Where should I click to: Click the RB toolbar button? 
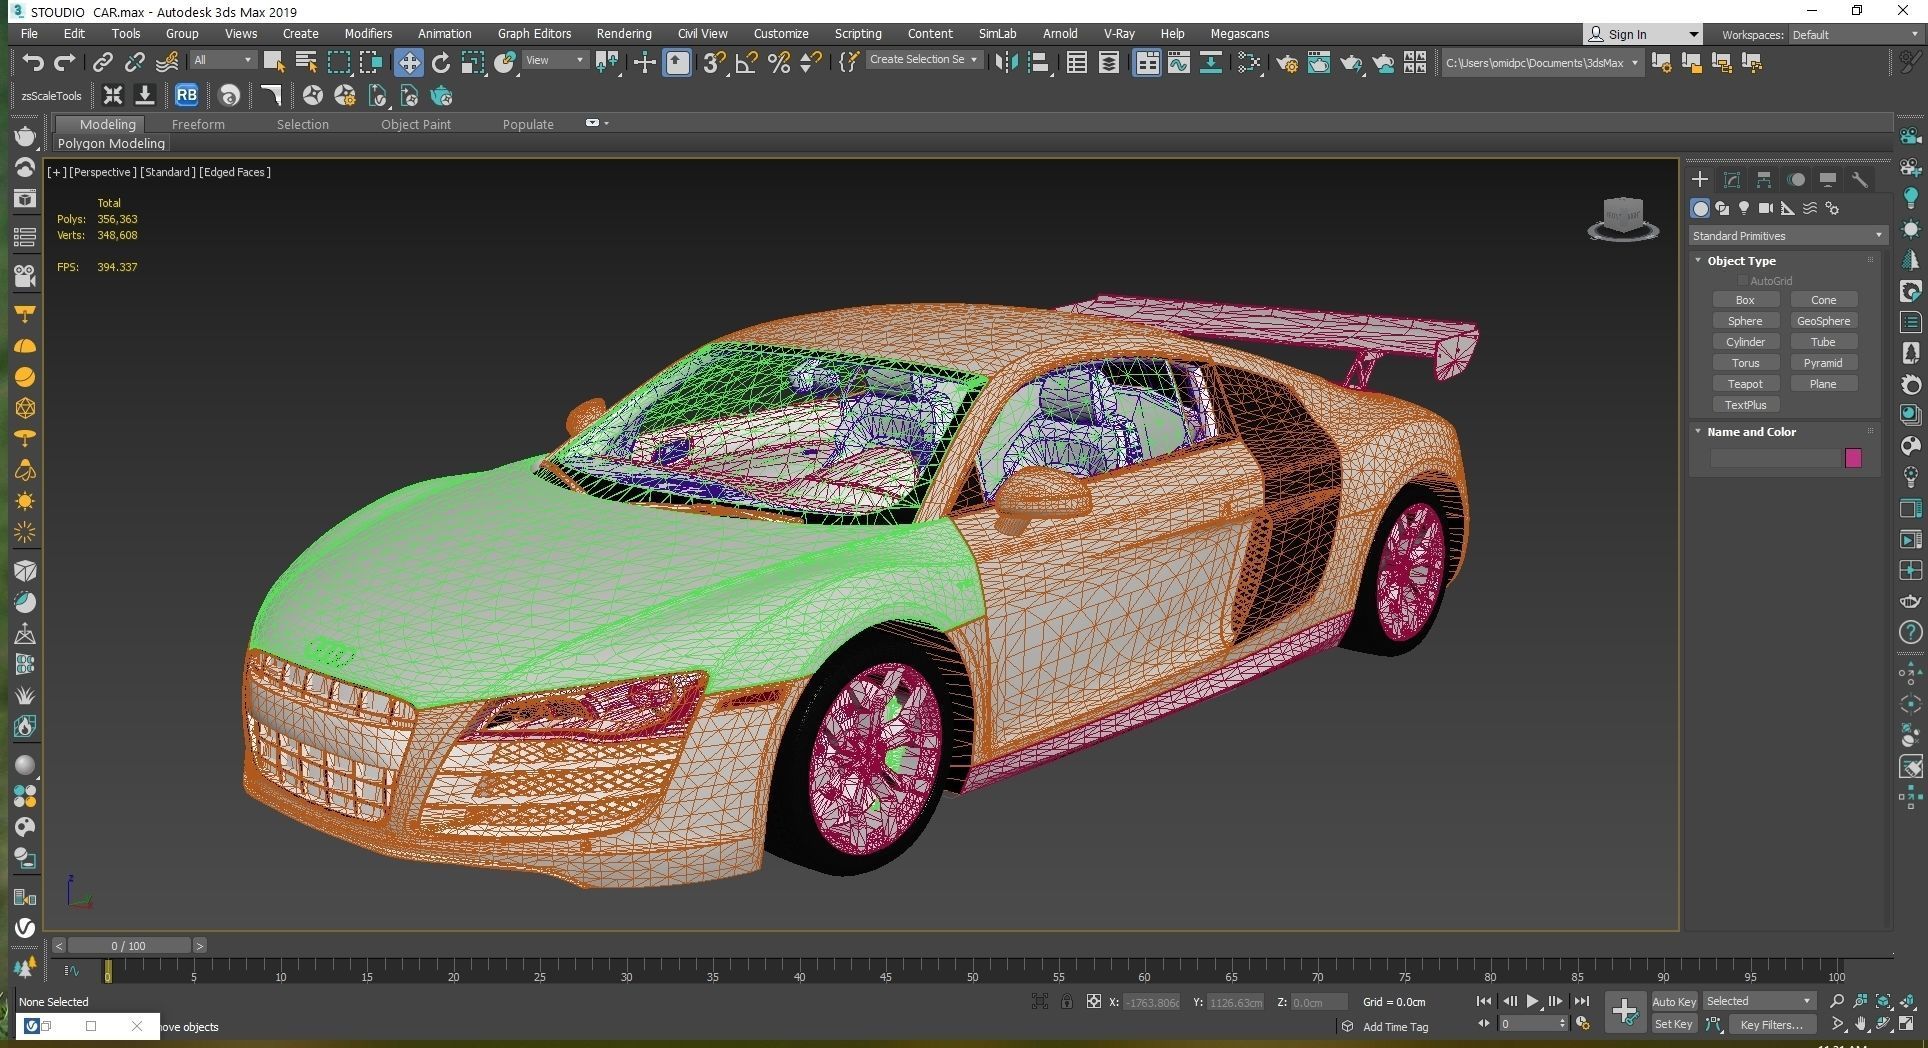point(186,95)
